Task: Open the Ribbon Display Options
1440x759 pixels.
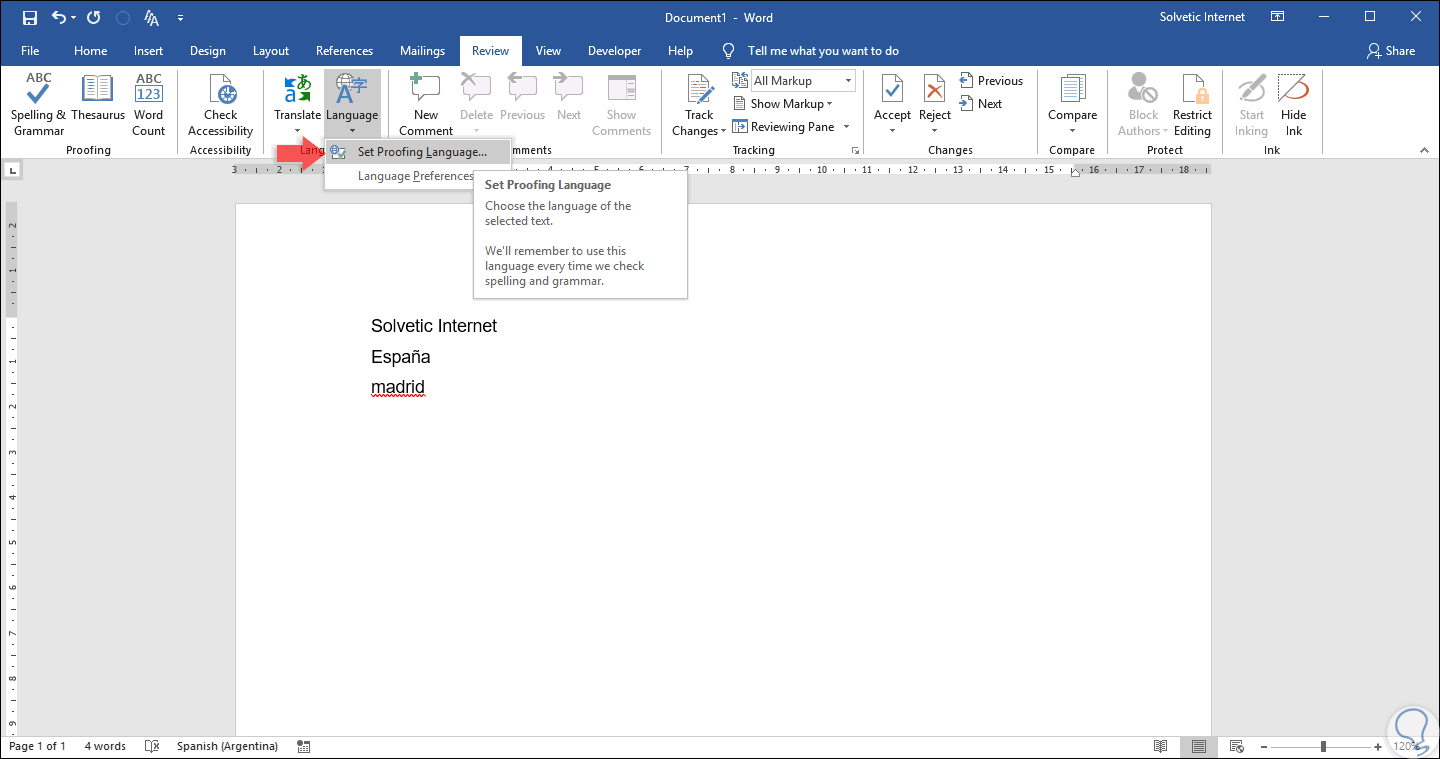Action: 1278,17
